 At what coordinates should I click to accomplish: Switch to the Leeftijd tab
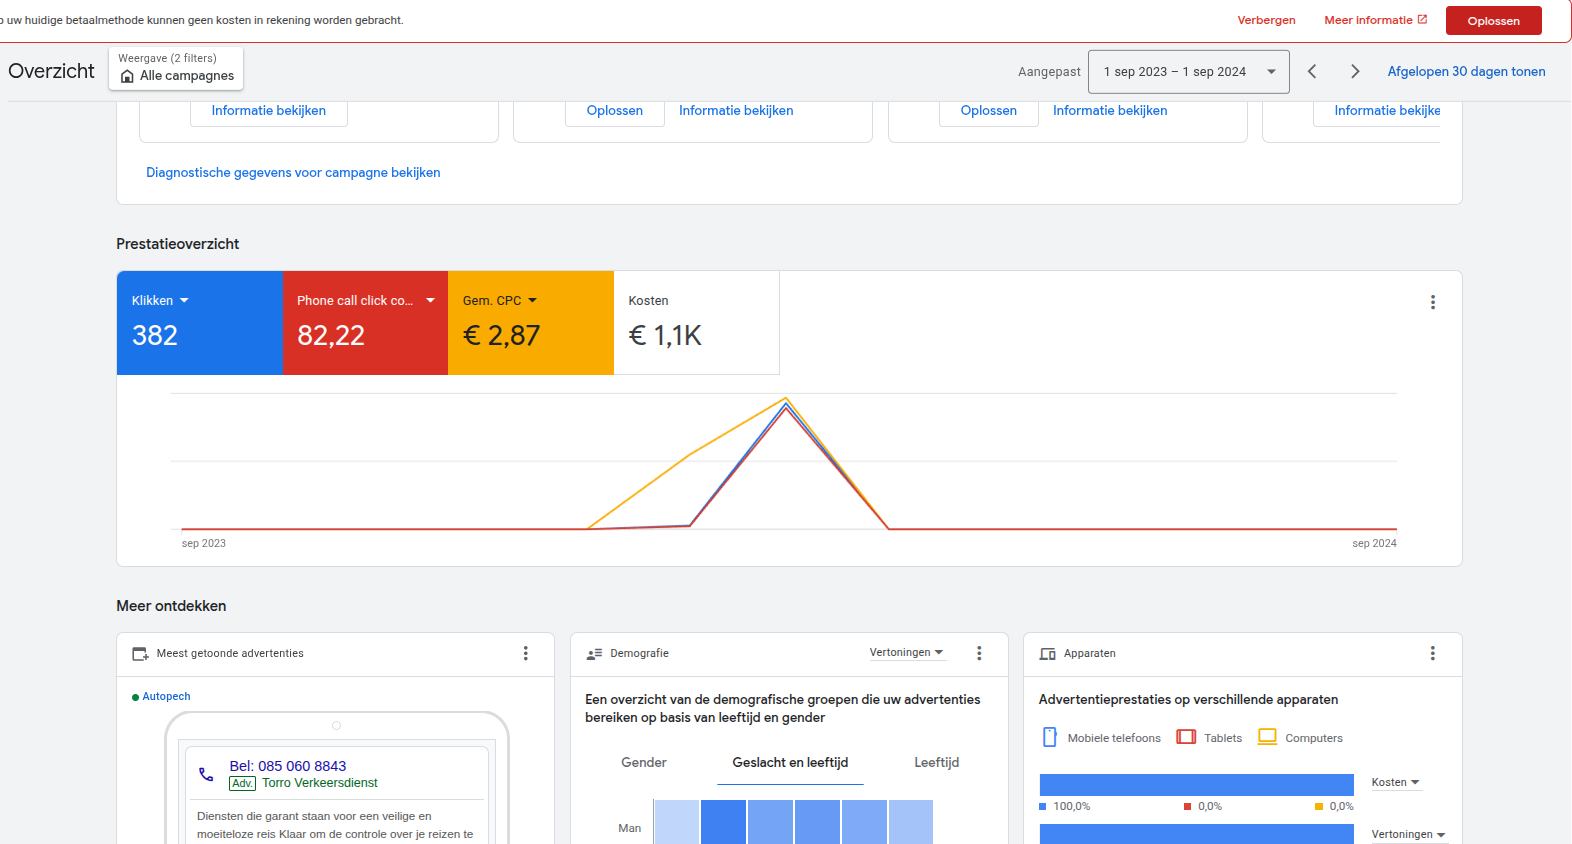point(936,762)
